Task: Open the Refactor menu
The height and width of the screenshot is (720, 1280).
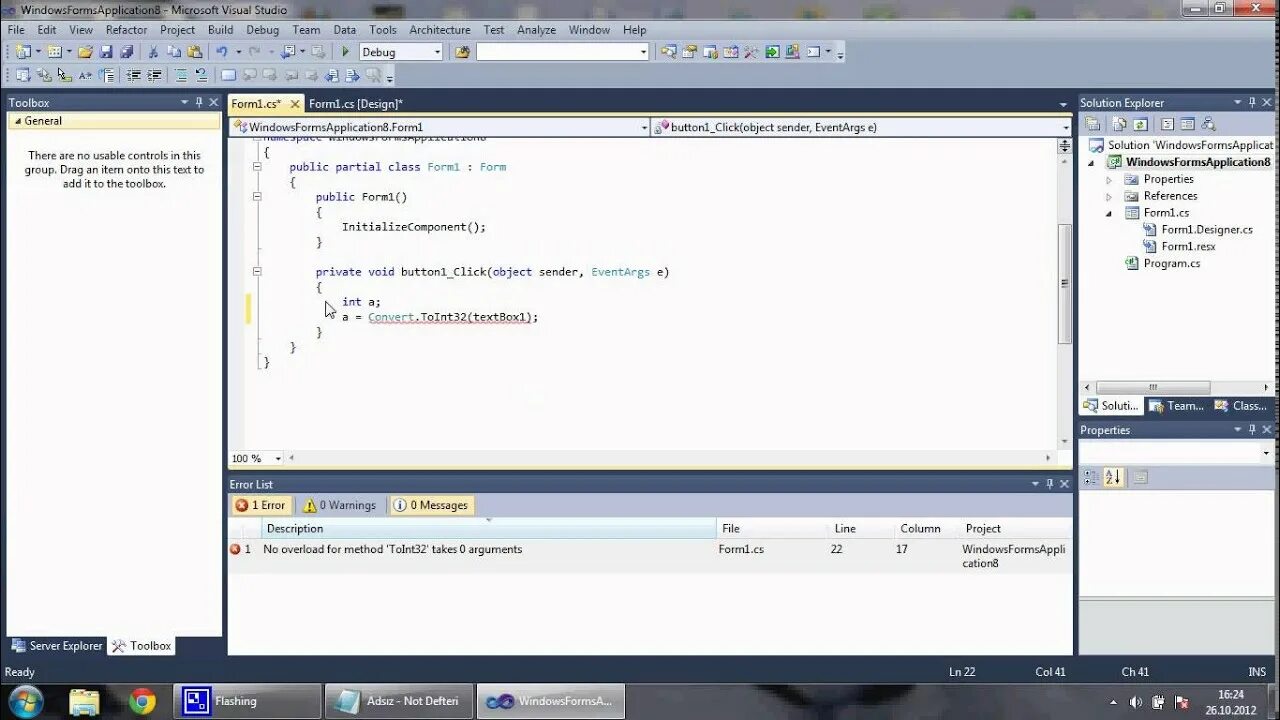Action: point(126,30)
